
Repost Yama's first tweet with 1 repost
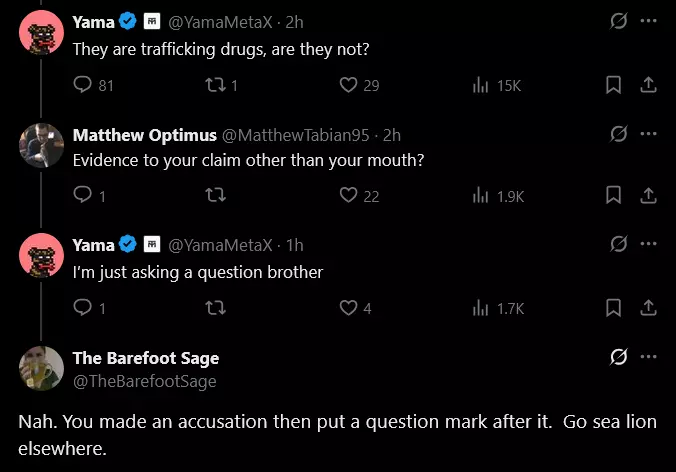[221, 85]
